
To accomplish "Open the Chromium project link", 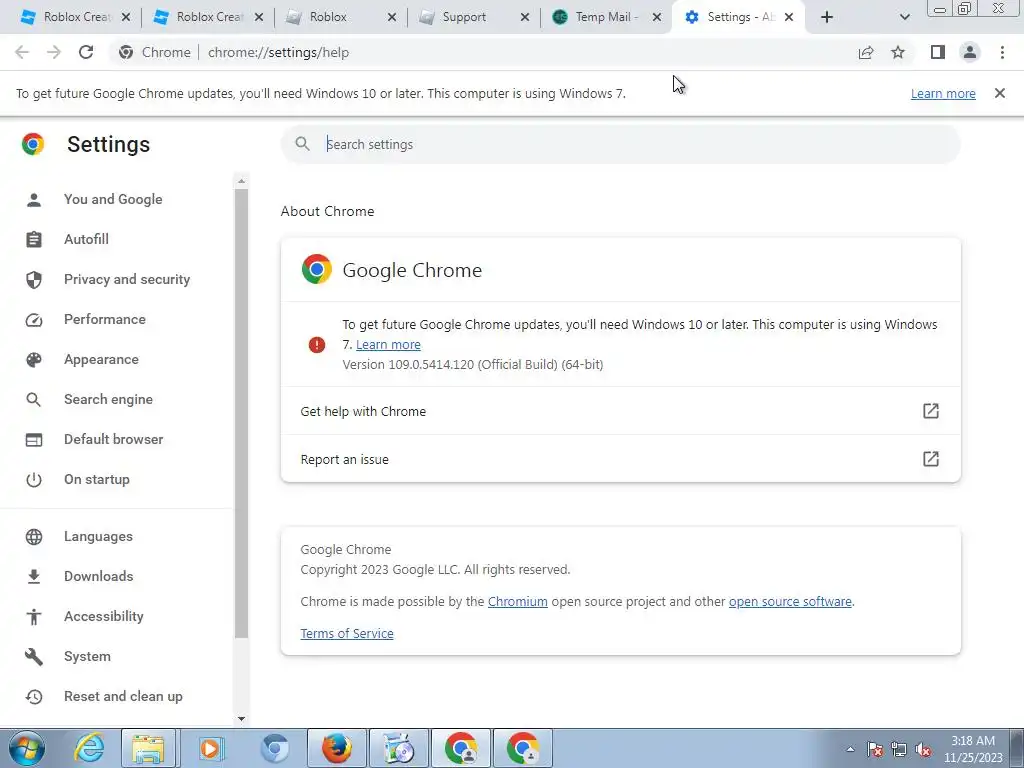I will [x=517, y=601].
